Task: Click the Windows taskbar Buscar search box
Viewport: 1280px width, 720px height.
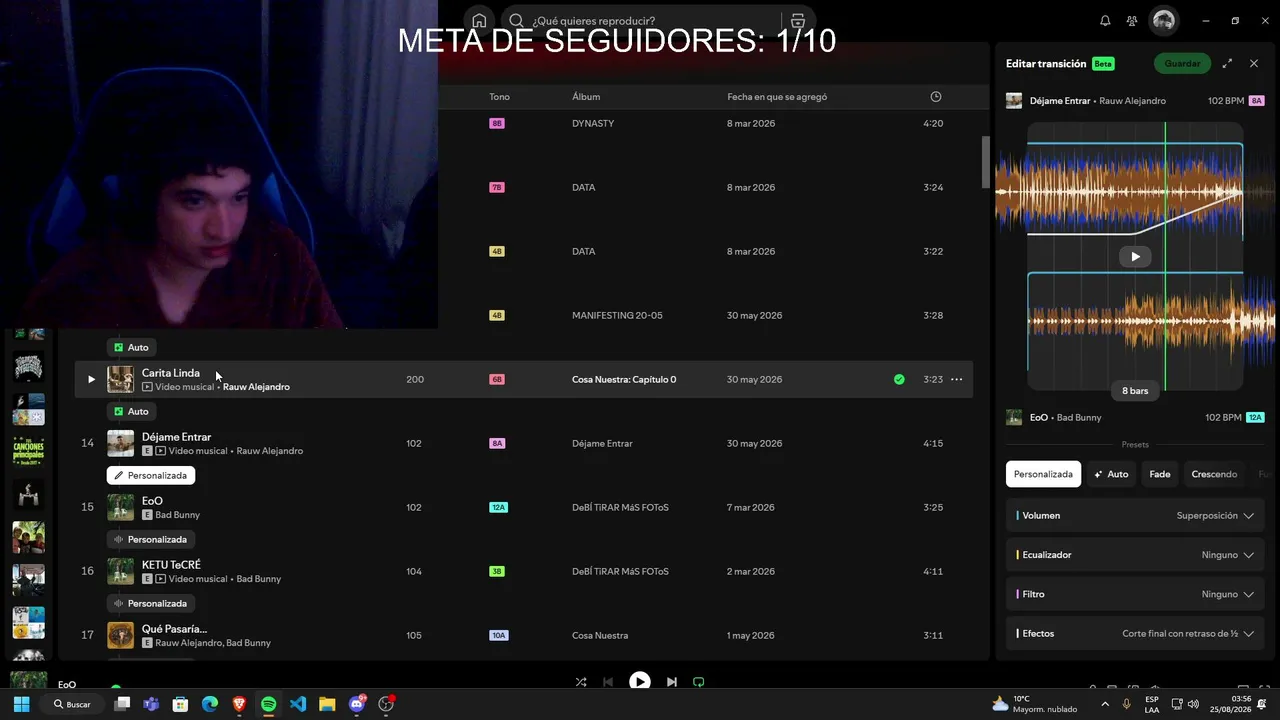Action: [x=72, y=704]
